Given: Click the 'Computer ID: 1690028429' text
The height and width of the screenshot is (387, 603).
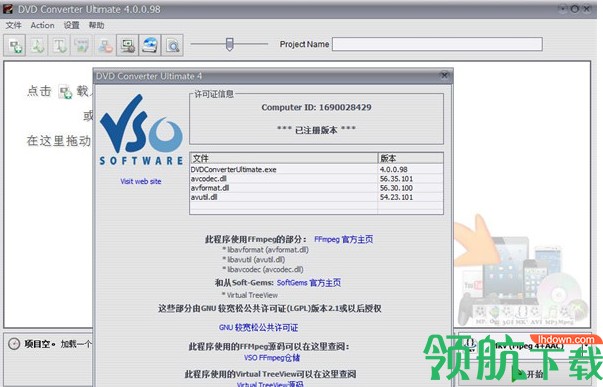Looking at the screenshot, I should (316, 107).
